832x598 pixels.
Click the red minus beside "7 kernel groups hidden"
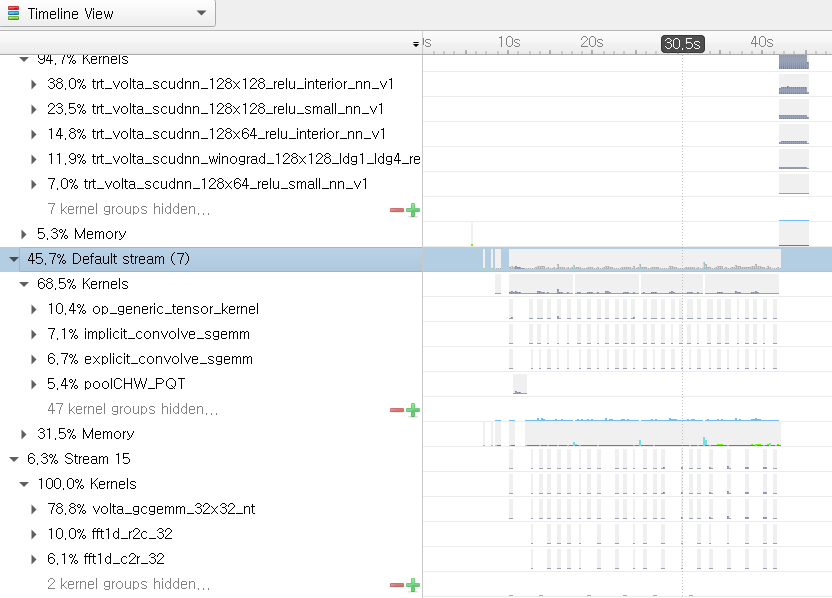[x=396, y=209]
